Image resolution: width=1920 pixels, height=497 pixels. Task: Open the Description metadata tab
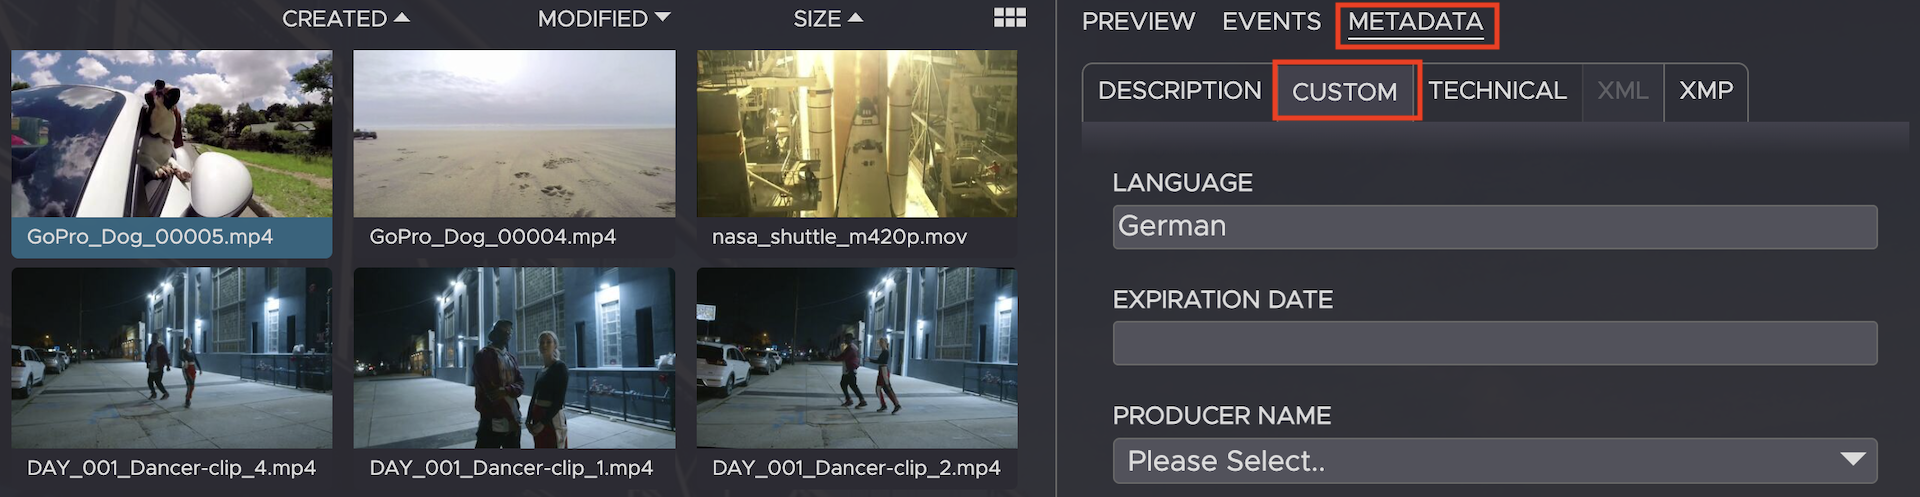tap(1179, 91)
